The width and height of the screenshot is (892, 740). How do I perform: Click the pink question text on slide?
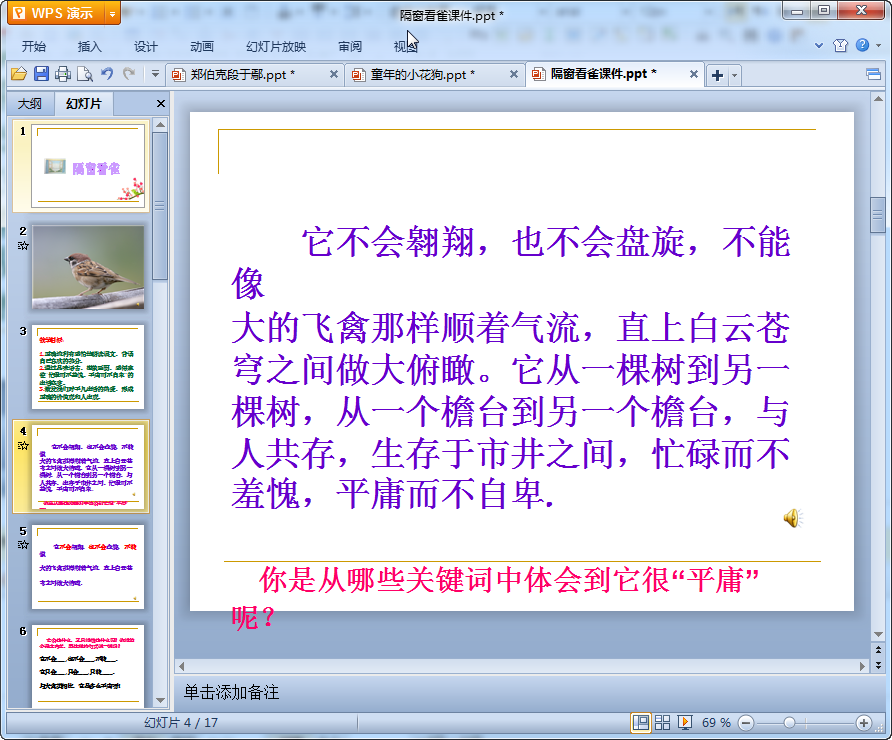495,598
